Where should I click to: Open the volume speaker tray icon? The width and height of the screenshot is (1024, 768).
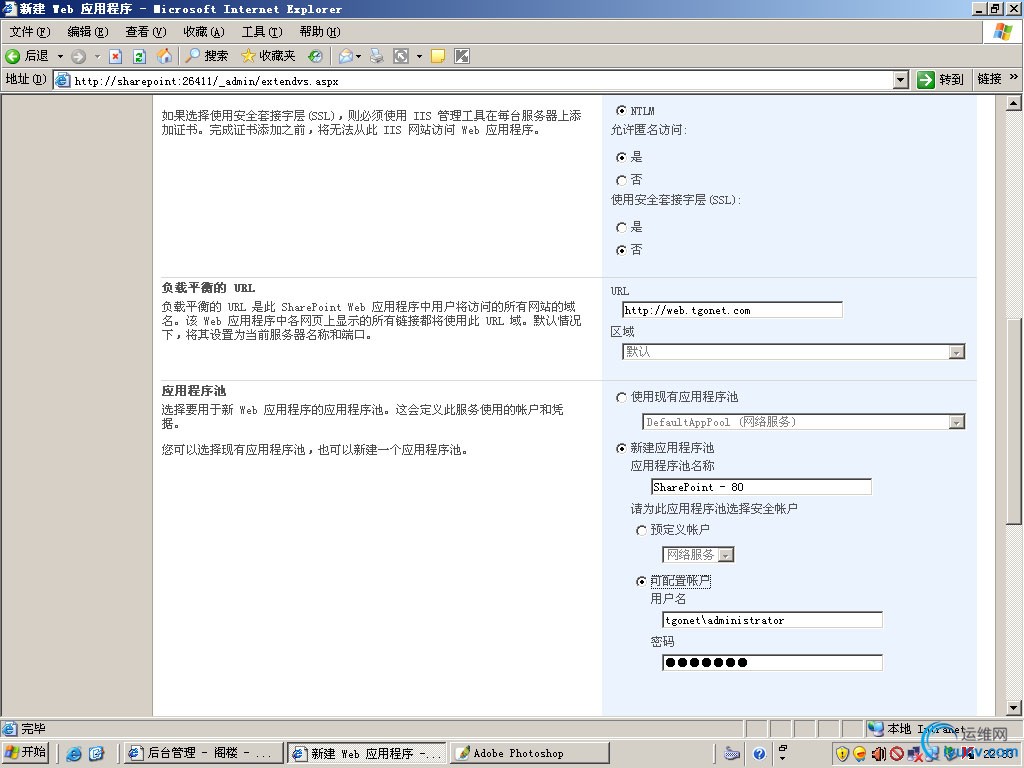coord(878,754)
